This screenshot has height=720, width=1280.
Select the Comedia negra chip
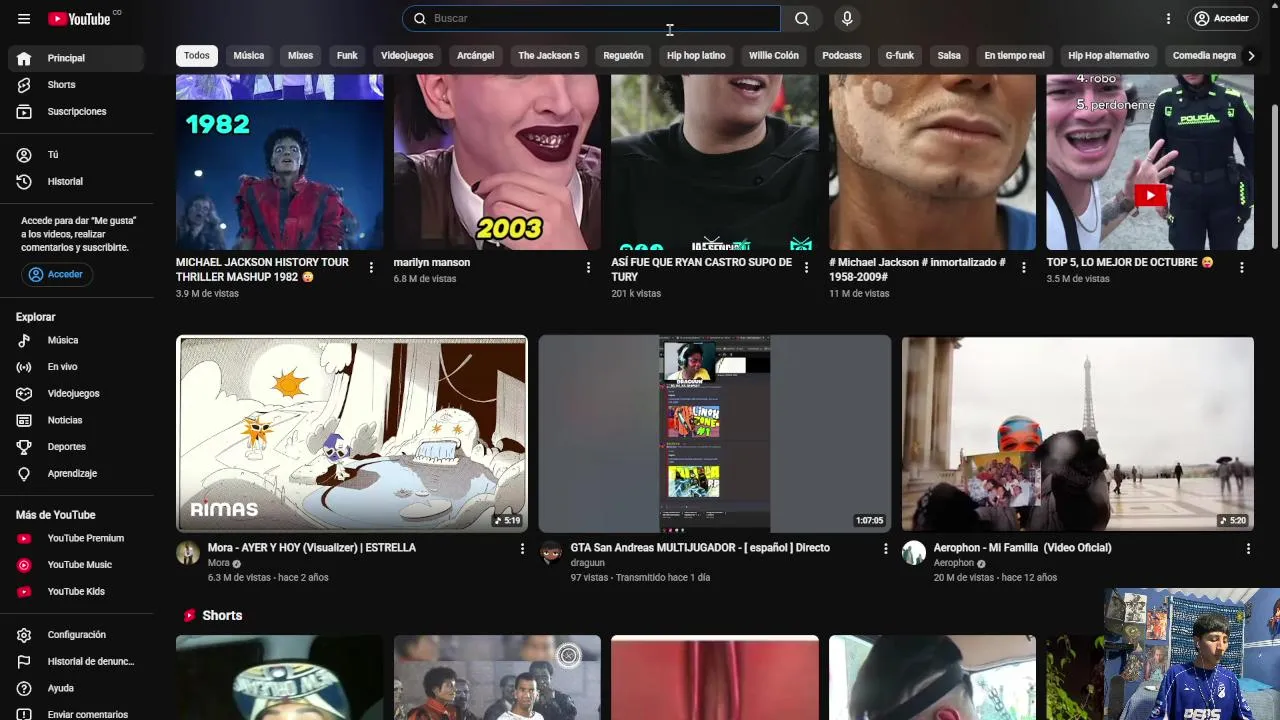pyautogui.click(x=1204, y=56)
